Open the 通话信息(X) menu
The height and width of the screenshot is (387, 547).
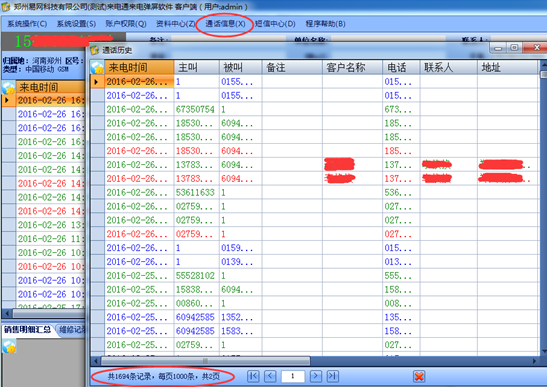click(x=225, y=24)
